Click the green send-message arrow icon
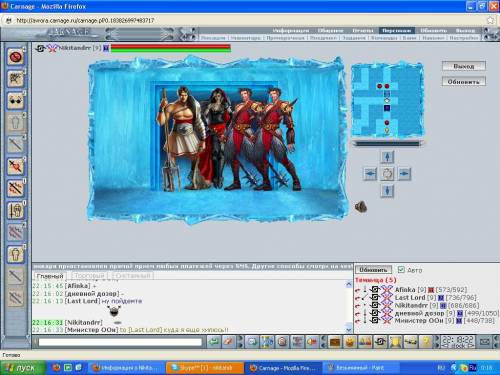This screenshot has width=500, height=375. click(x=214, y=342)
